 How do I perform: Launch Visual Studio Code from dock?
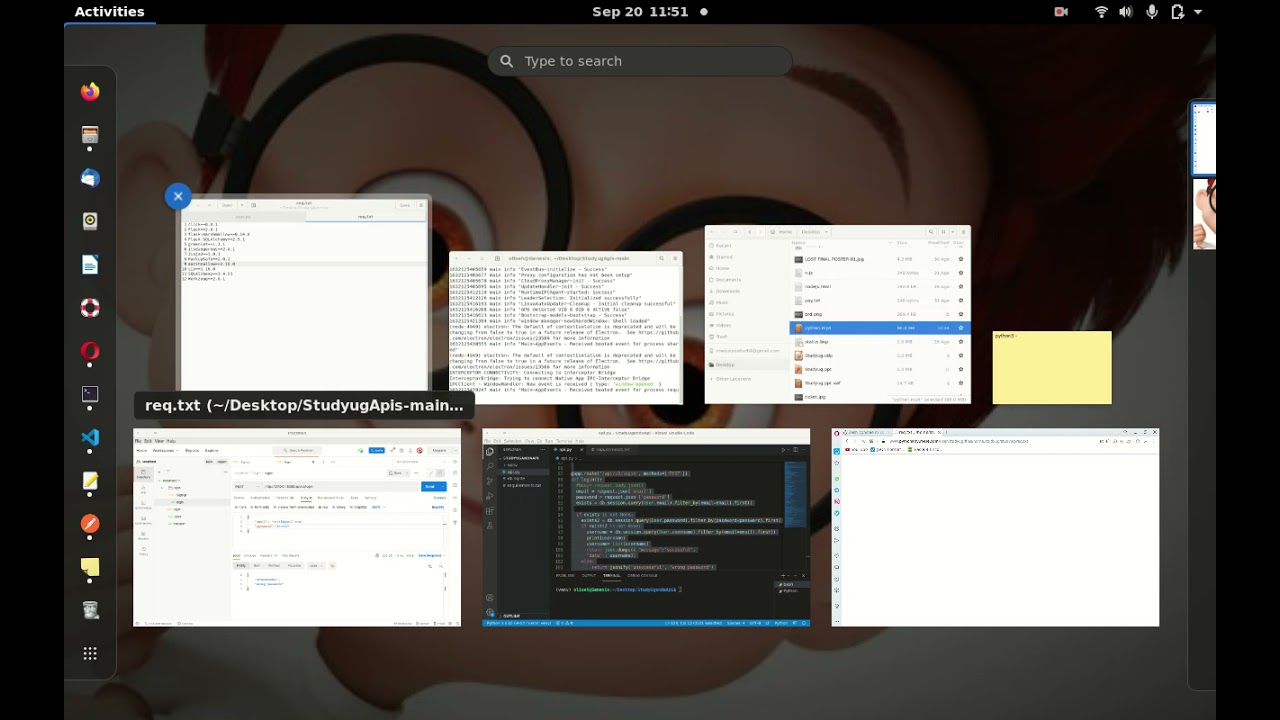click(x=90, y=437)
